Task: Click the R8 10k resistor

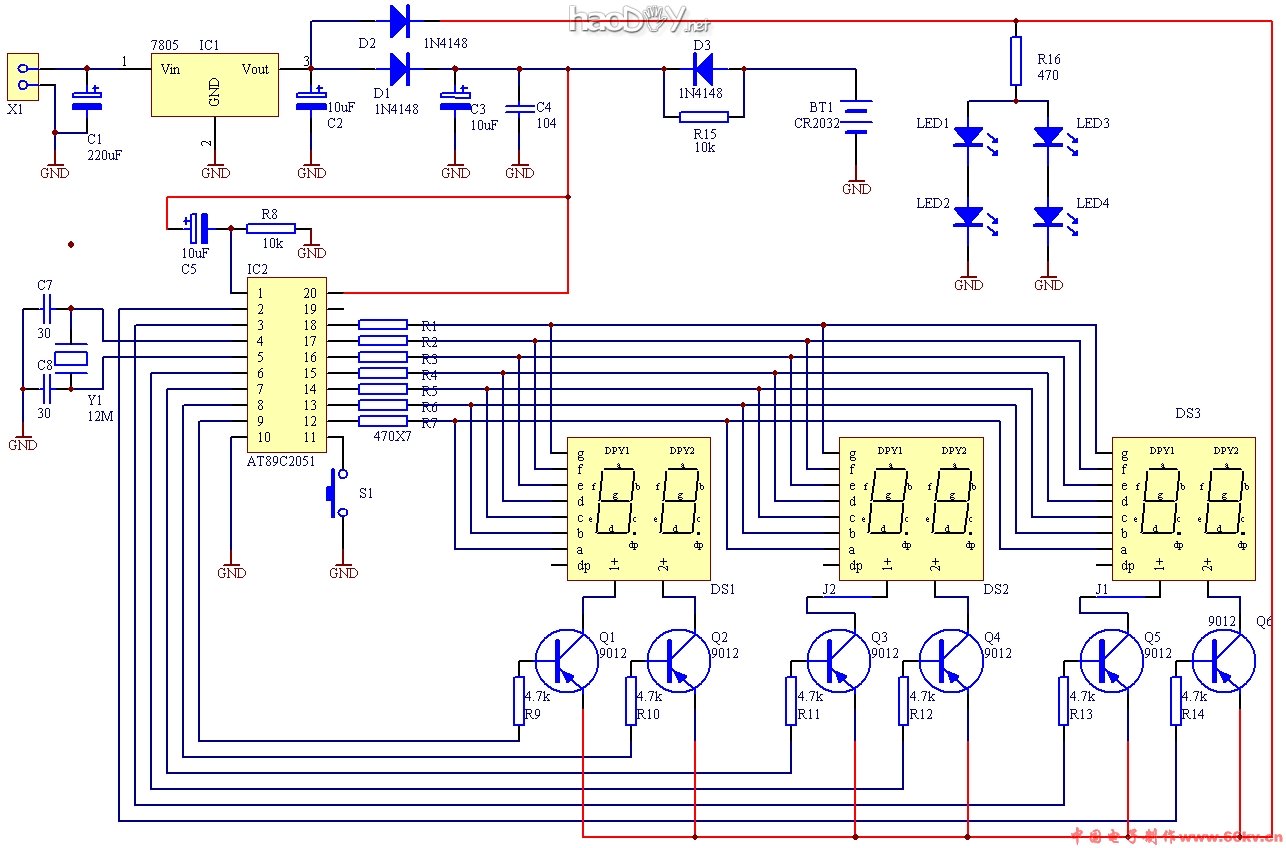Action: pos(270,228)
